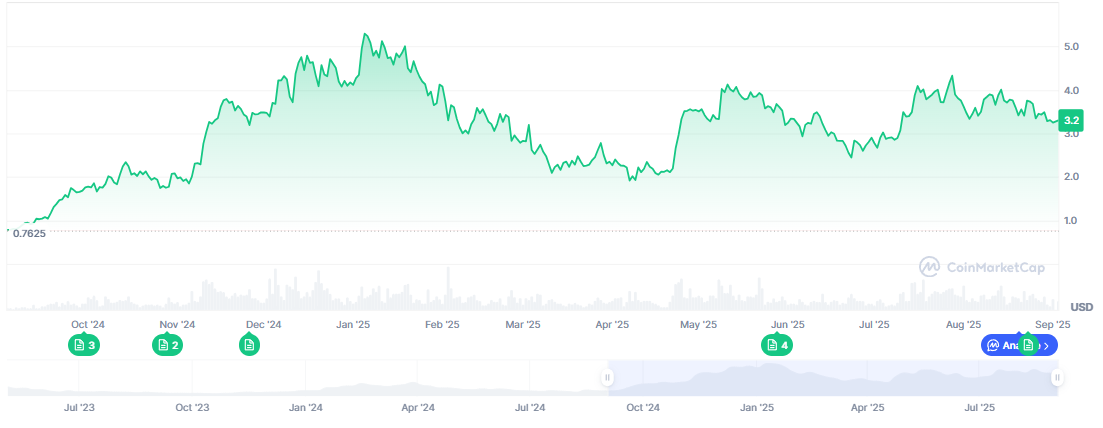This screenshot has width=1103, height=428.
Task: Click the Dec '24 news document marker
Action: click(250, 345)
